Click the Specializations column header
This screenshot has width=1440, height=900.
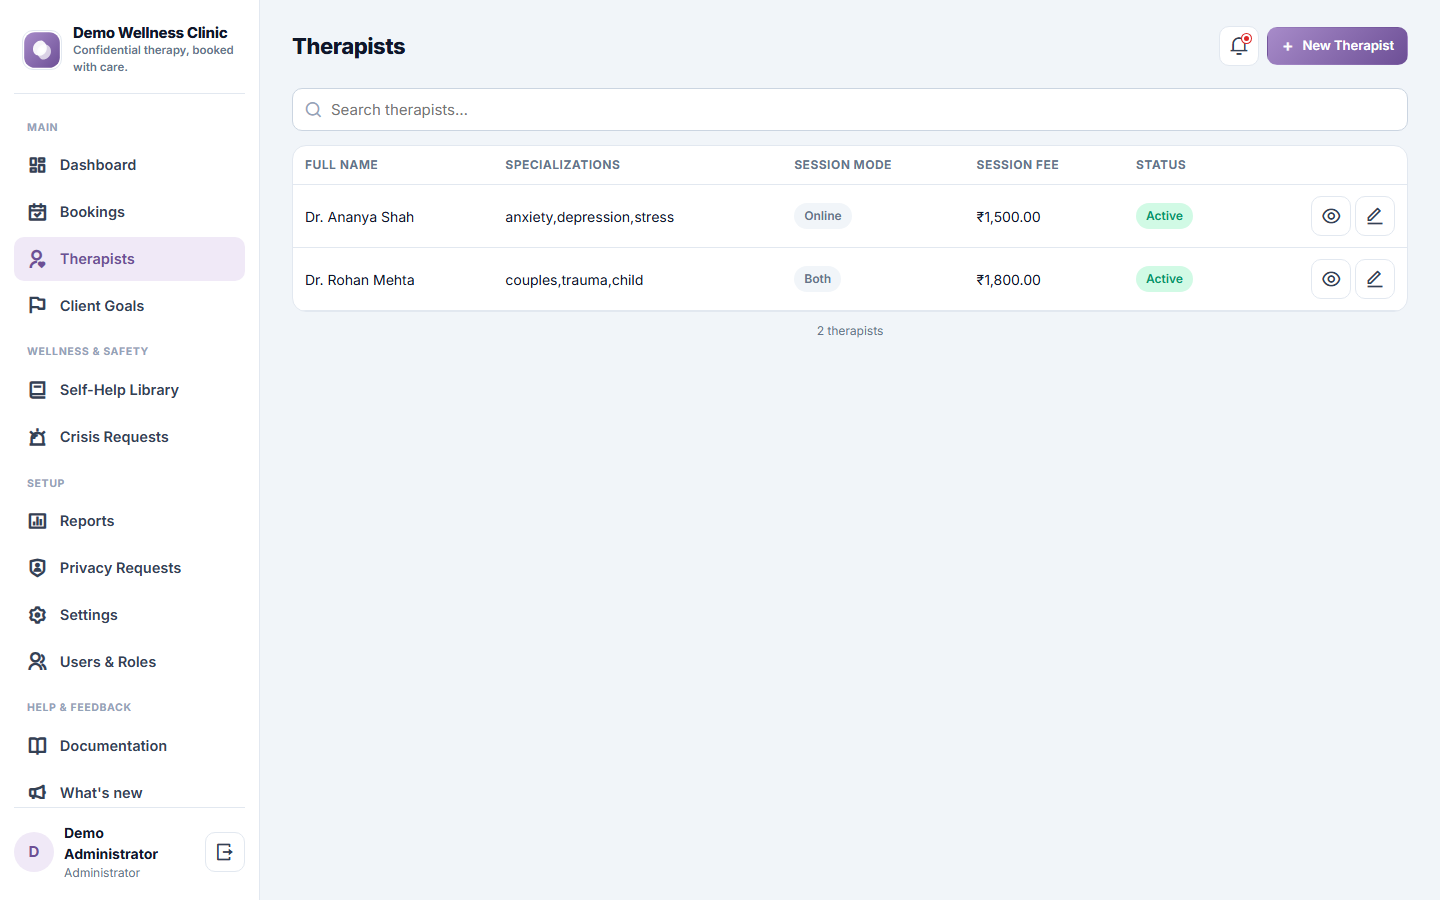tap(562, 165)
